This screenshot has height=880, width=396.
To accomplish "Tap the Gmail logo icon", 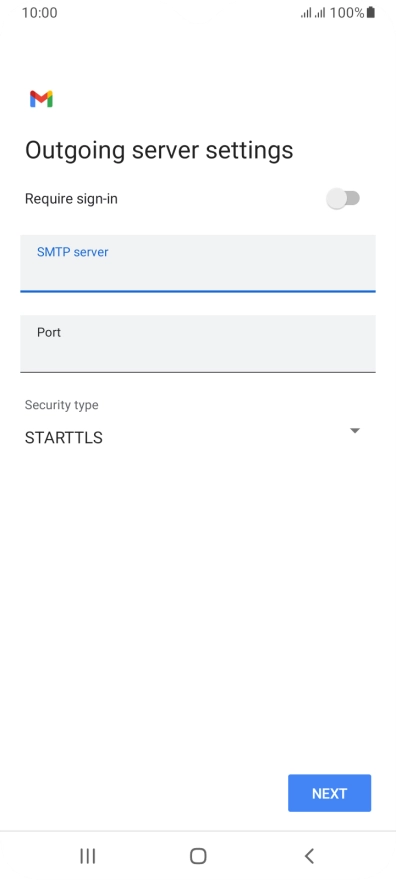I will pyautogui.click(x=41, y=99).
